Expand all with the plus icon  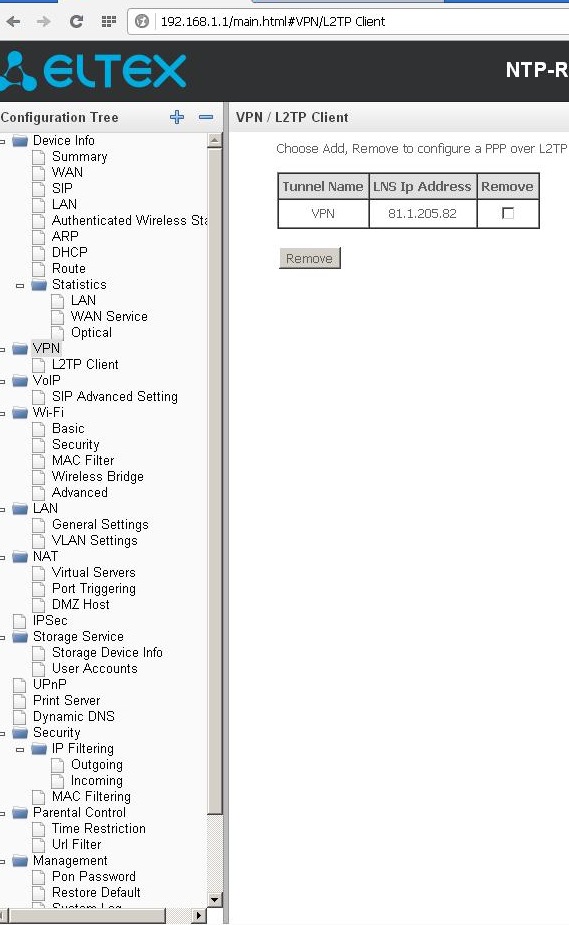[177, 117]
